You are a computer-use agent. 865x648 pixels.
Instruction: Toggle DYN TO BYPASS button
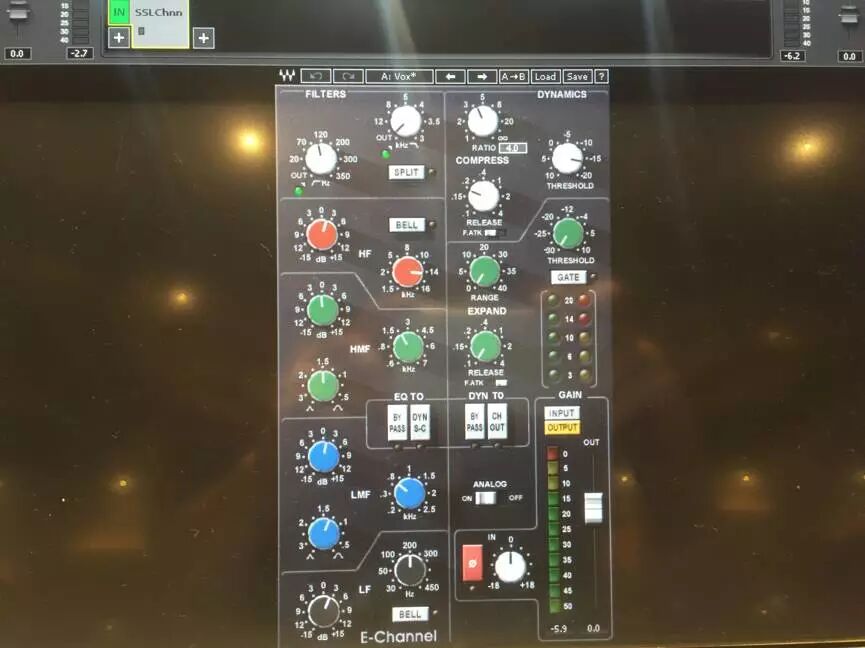(x=474, y=422)
